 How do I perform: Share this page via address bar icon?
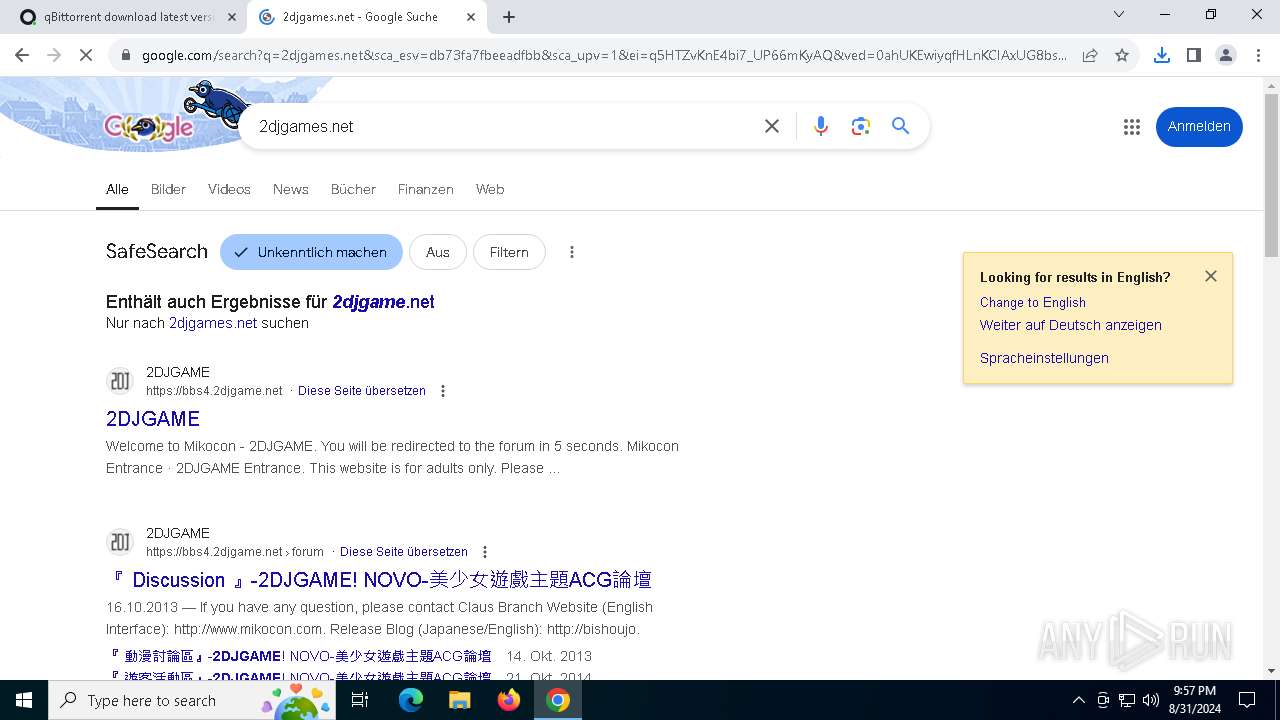point(1090,56)
